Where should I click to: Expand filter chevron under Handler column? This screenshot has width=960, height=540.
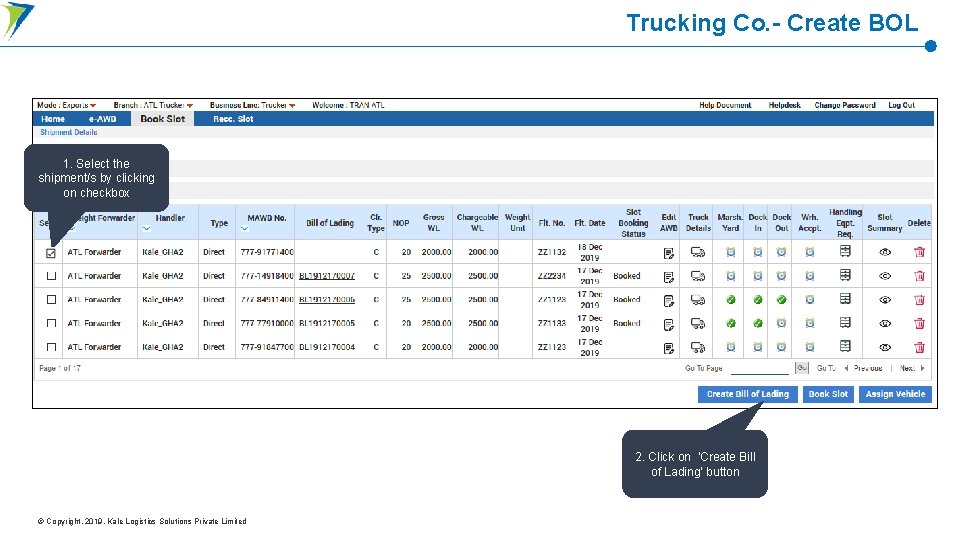click(146, 229)
